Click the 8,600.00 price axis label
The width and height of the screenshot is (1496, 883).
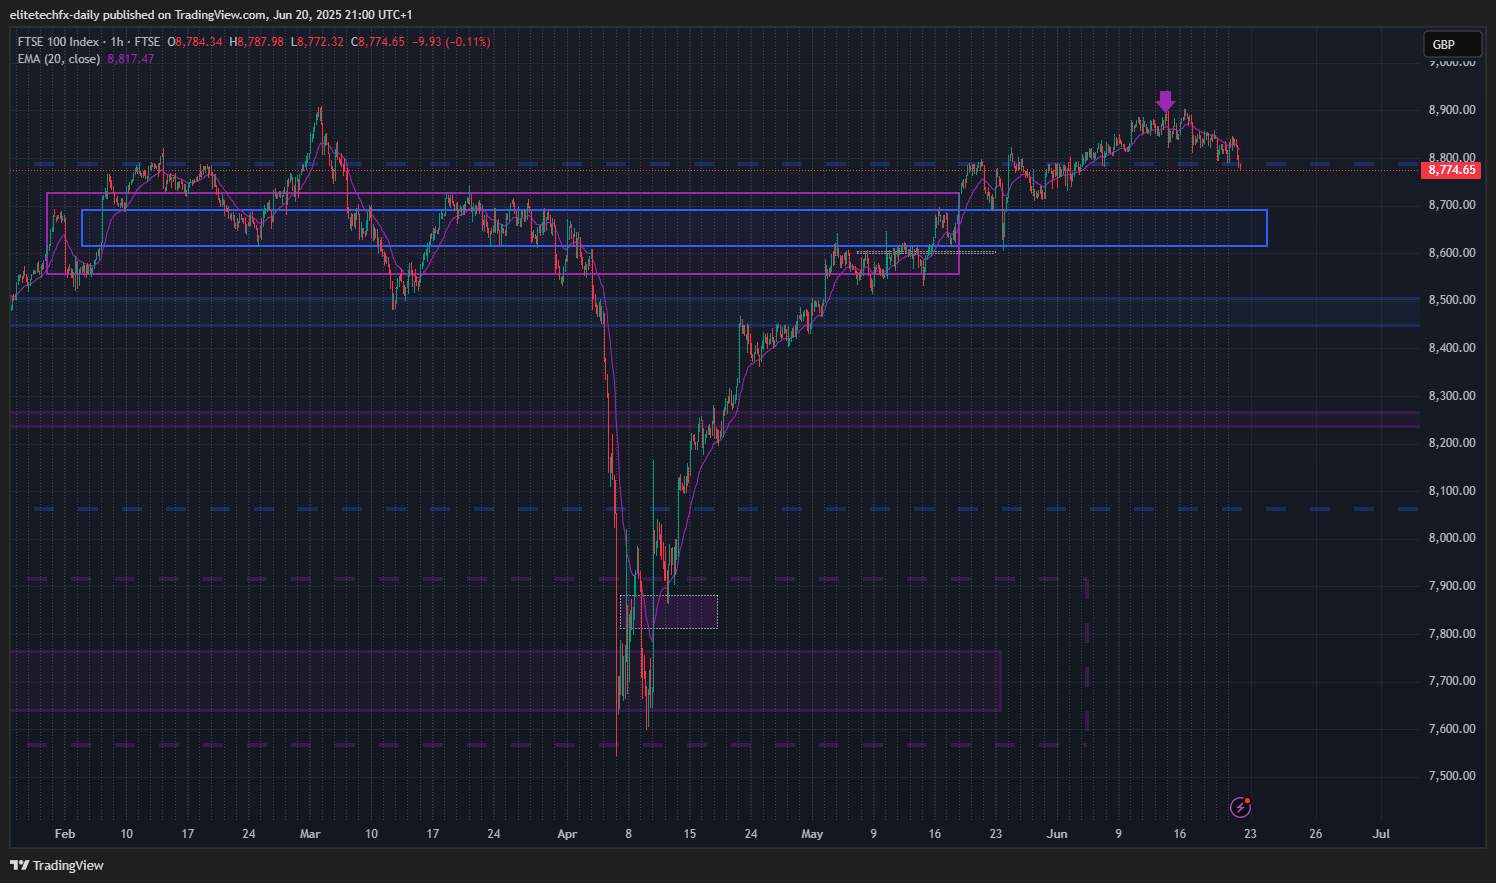click(x=1452, y=253)
